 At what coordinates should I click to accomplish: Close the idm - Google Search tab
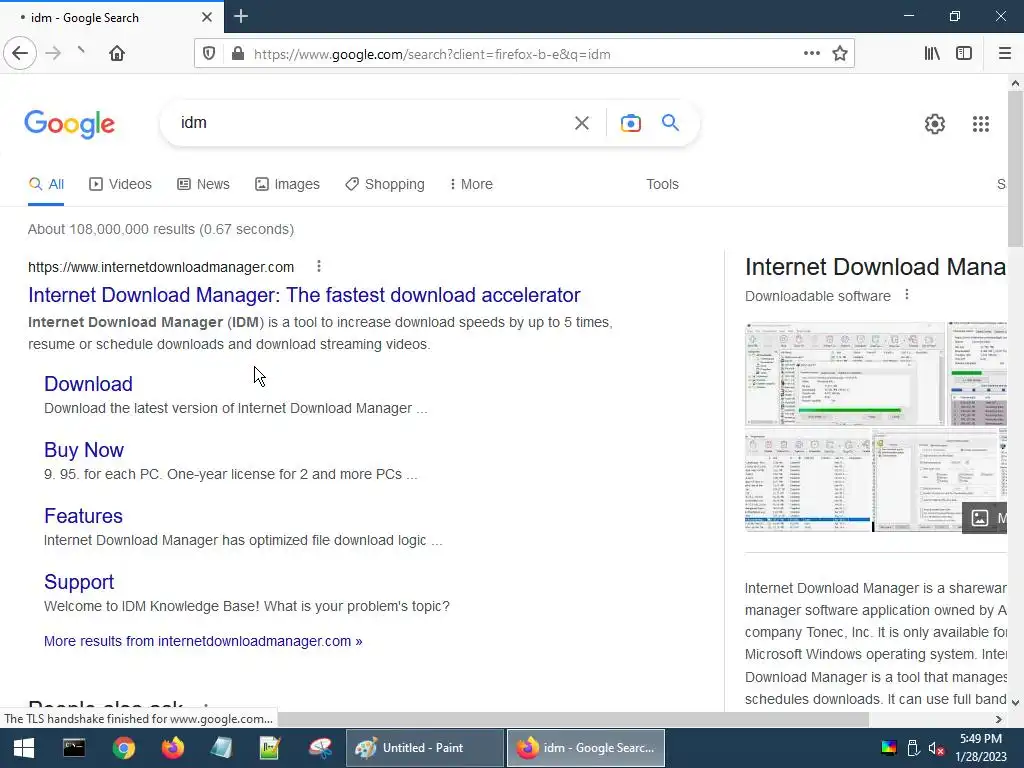[x=207, y=17]
